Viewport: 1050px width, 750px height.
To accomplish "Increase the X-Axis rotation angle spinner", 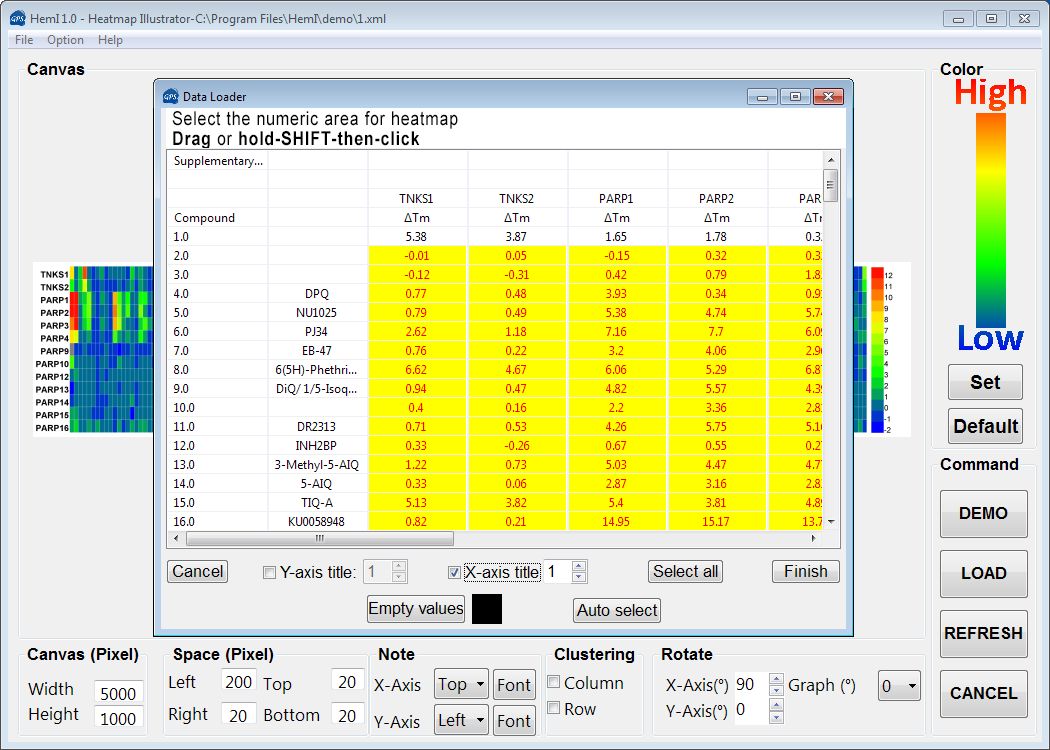I will coord(776,679).
